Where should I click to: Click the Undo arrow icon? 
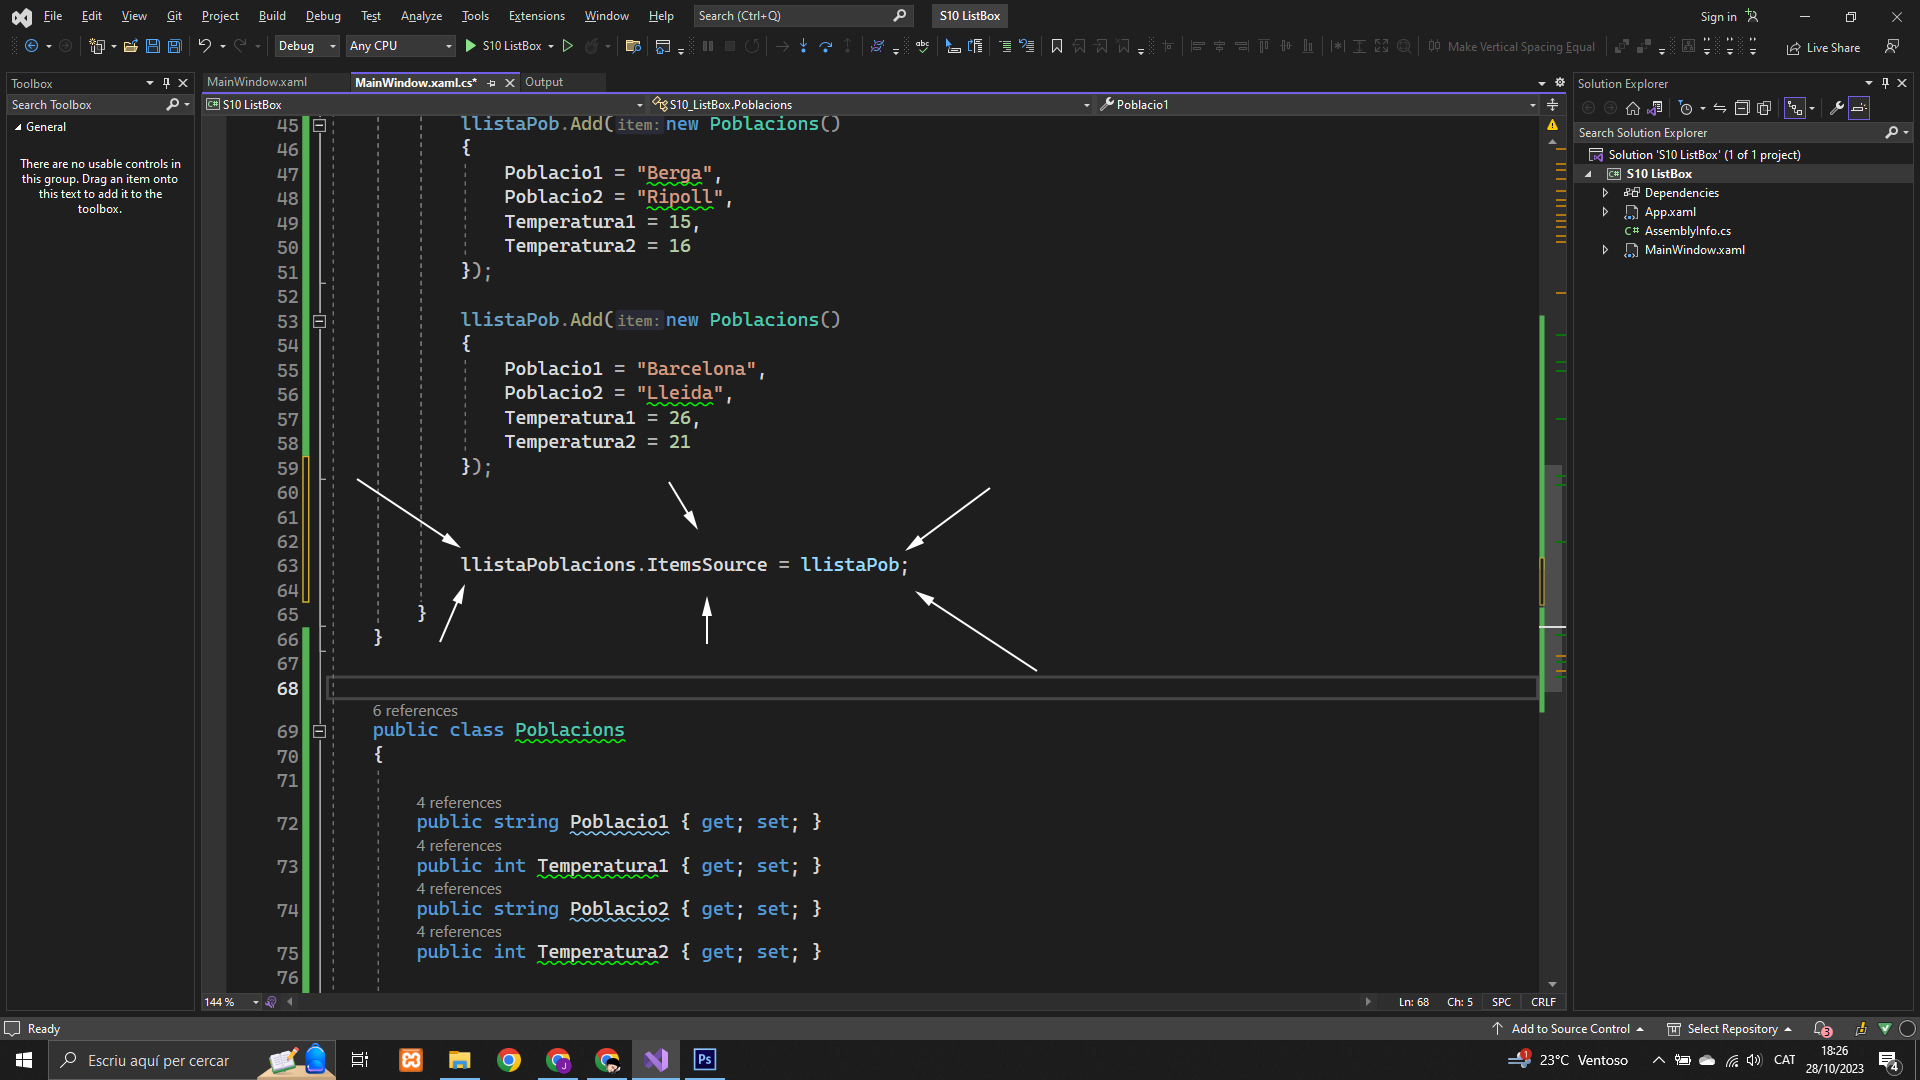pos(204,46)
